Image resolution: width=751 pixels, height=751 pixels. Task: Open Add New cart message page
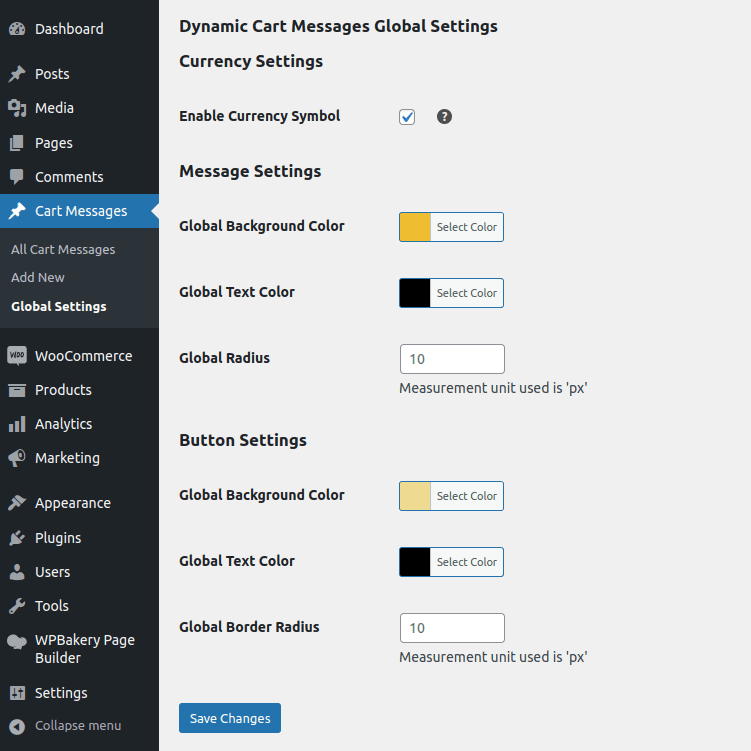38,278
